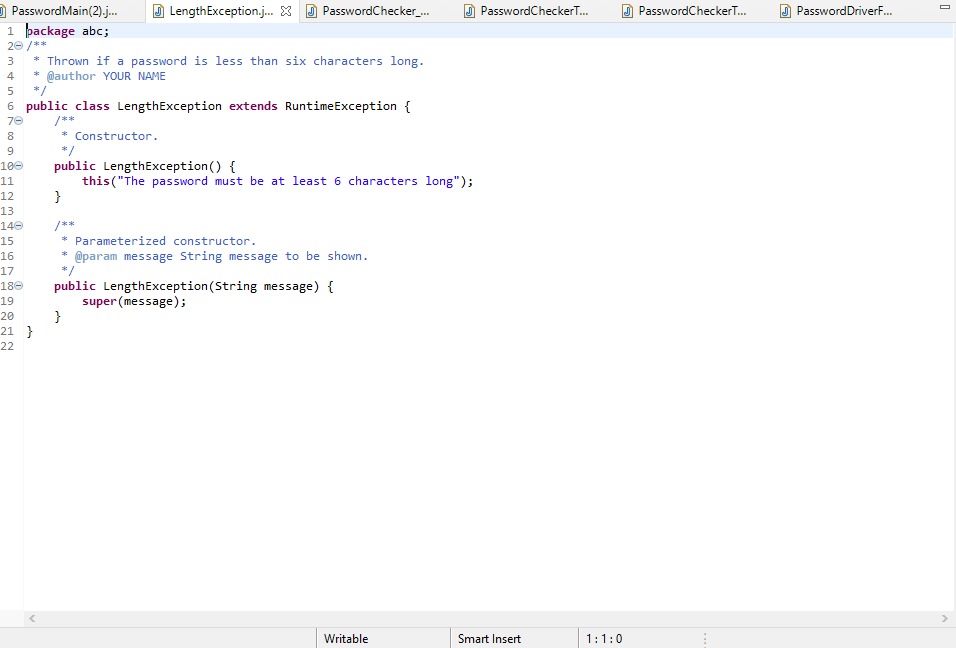Click 'RuntimeException' in the class declaration
Image resolution: width=956 pixels, height=648 pixels.
[341, 106]
